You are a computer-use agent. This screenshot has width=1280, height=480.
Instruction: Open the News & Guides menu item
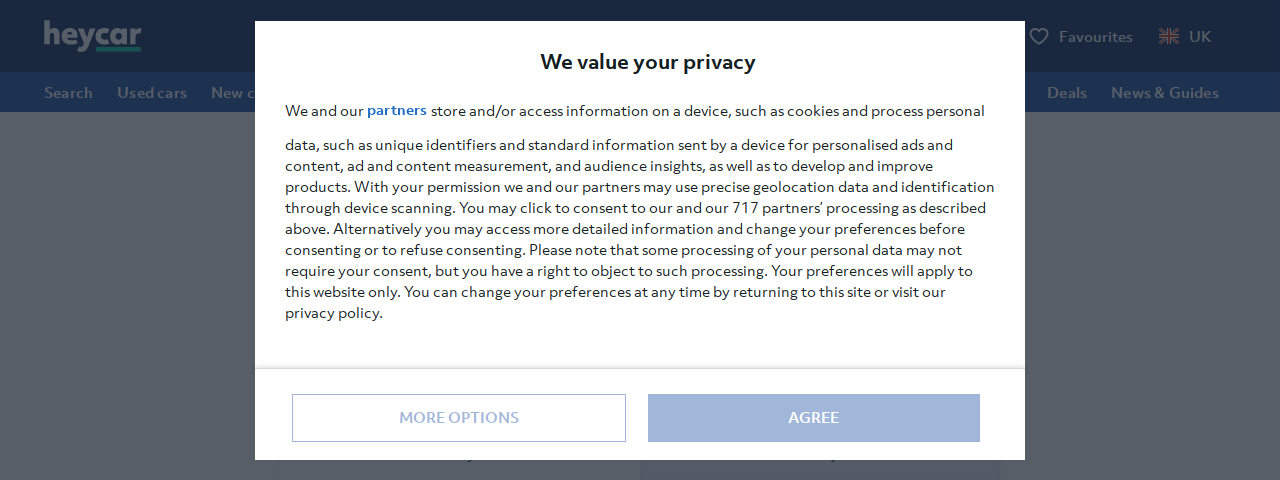(x=1164, y=93)
